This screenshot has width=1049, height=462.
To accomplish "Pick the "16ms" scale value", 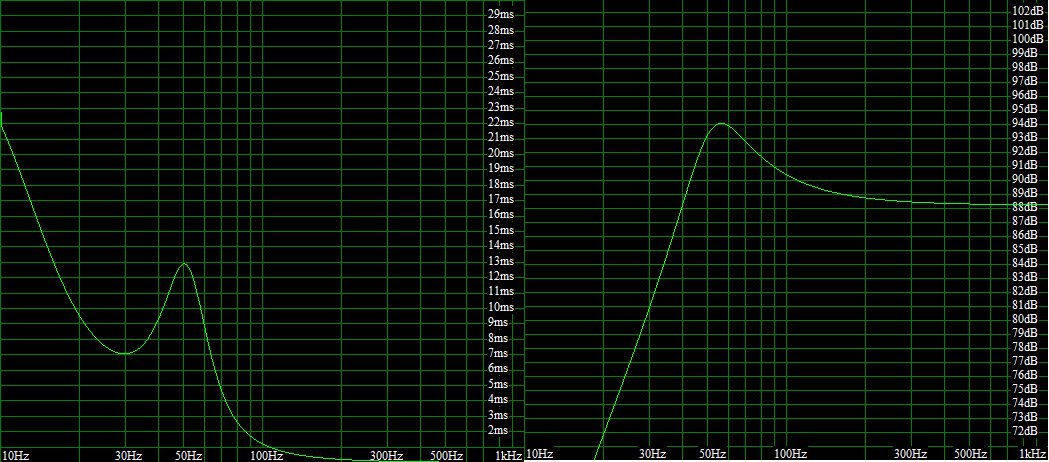I will click(x=501, y=215).
